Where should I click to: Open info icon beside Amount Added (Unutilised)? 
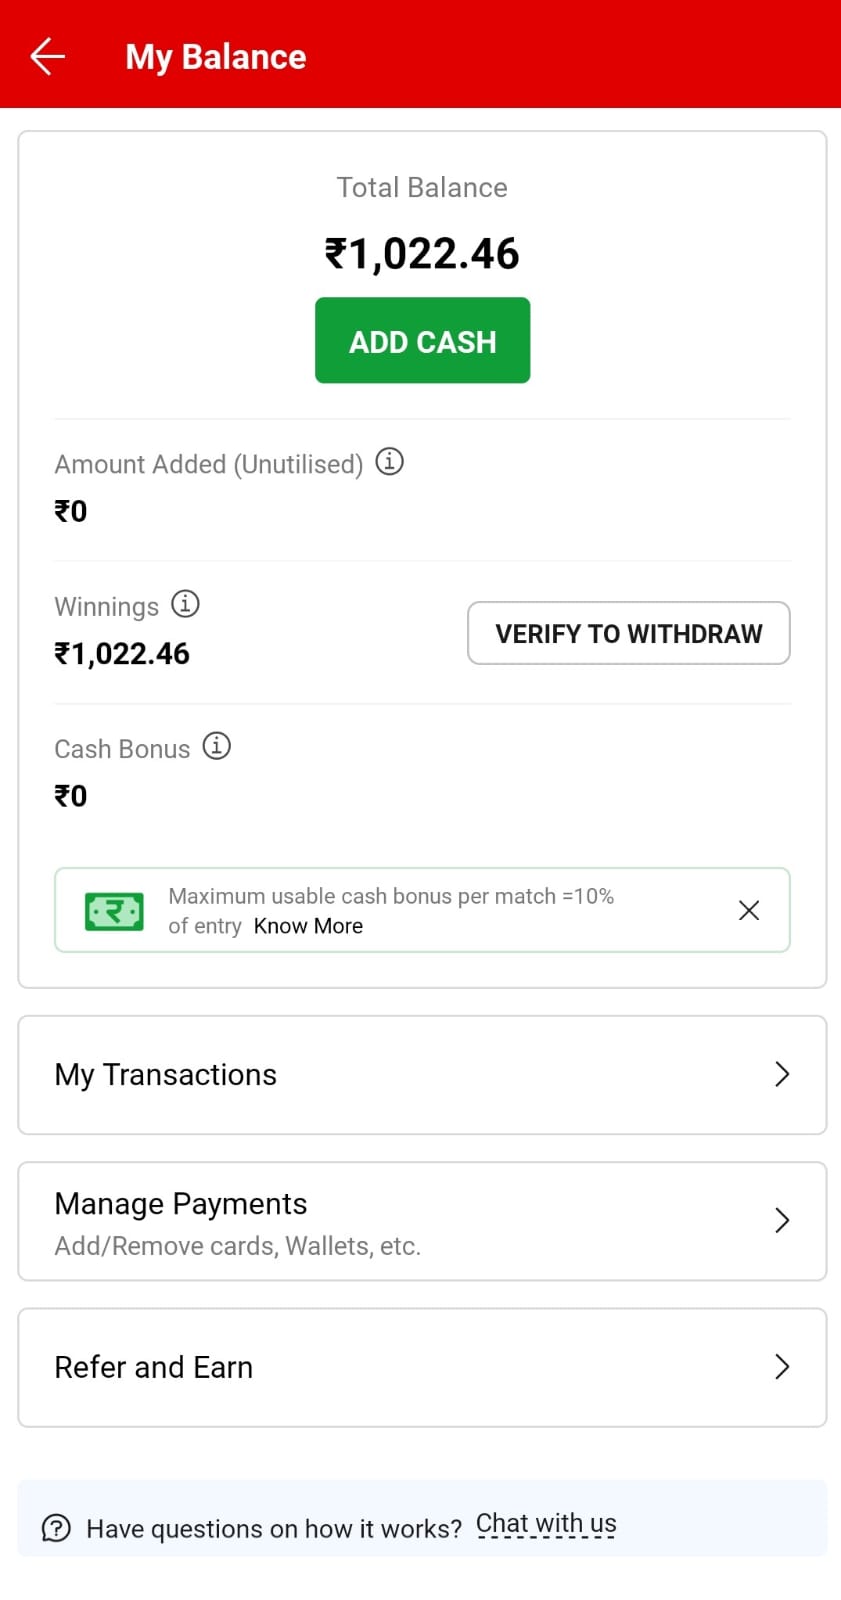389,462
